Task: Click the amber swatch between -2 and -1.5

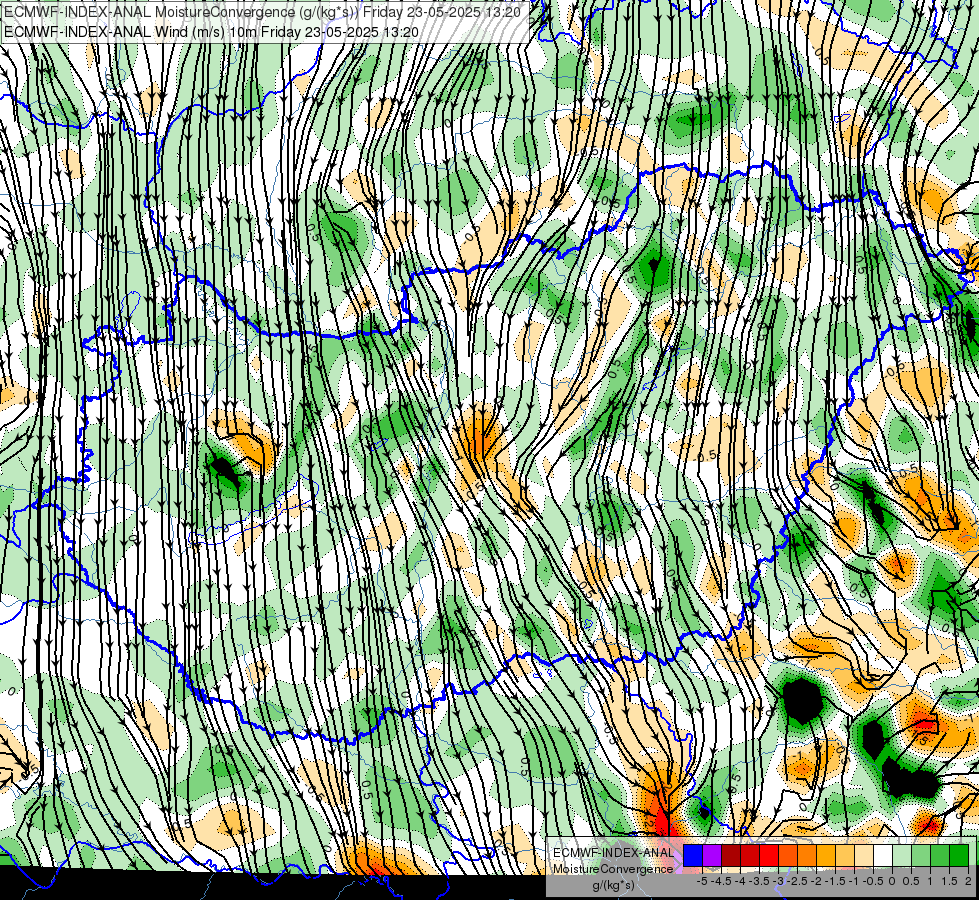Action: pyautogui.click(x=826, y=856)
